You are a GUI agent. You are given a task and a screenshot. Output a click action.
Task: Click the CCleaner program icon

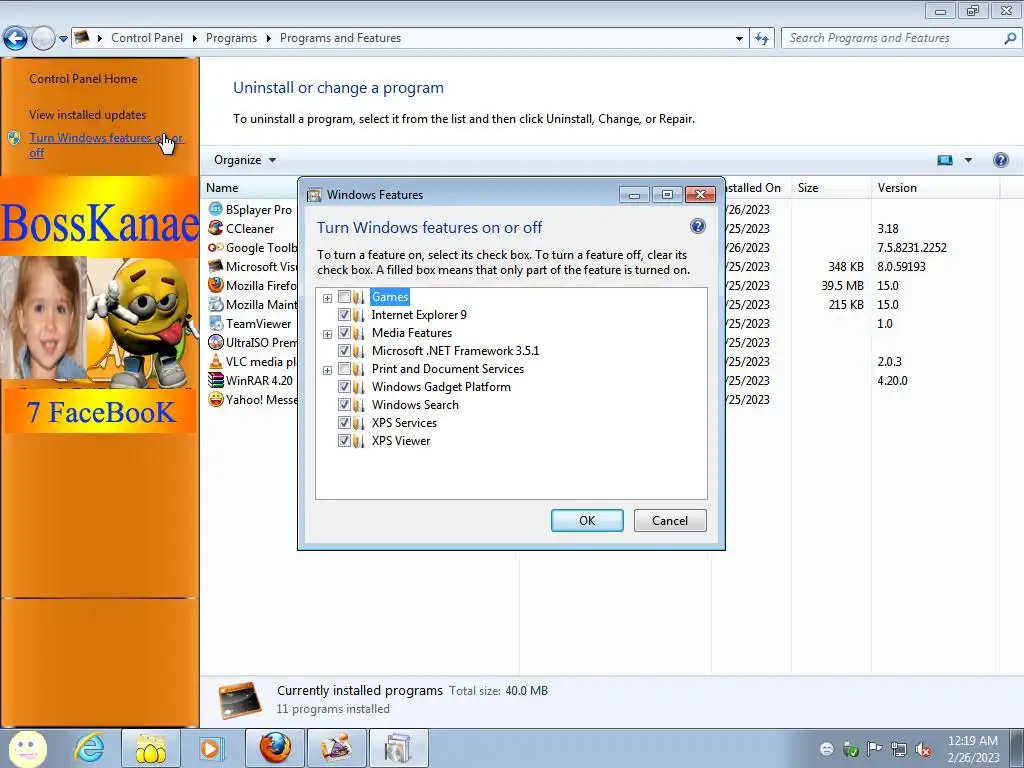(x=216, y=228)
